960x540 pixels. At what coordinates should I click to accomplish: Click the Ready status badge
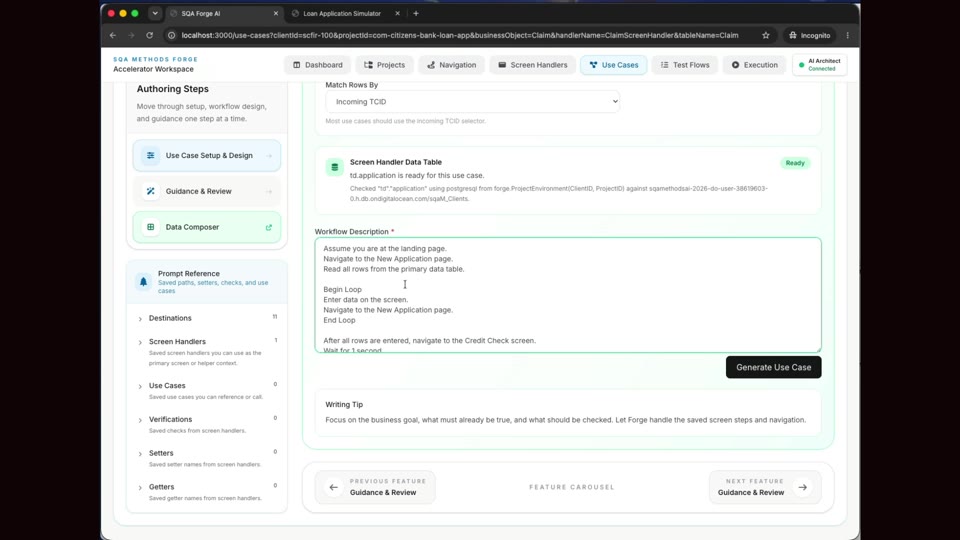(x=795, y=163)
